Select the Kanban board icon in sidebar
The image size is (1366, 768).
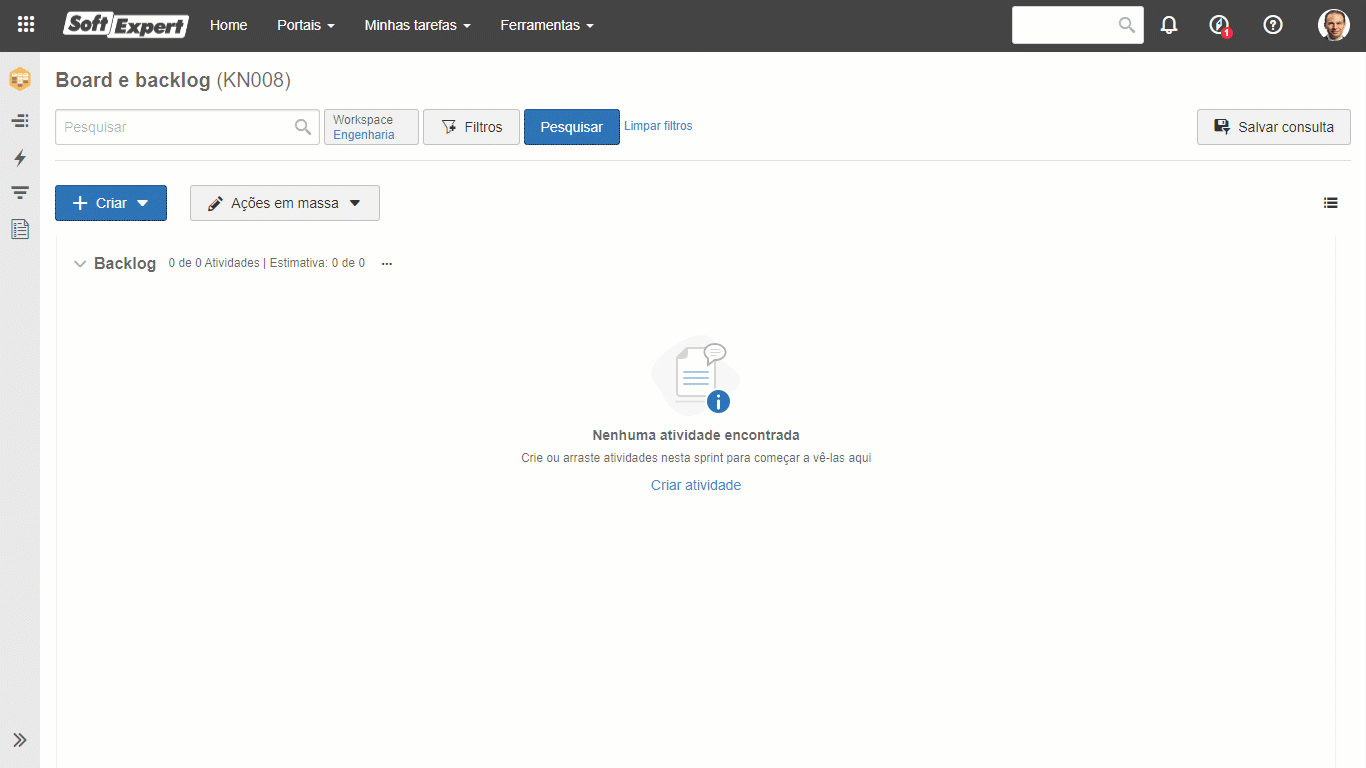pyautogui.click(x=19, y=79)
